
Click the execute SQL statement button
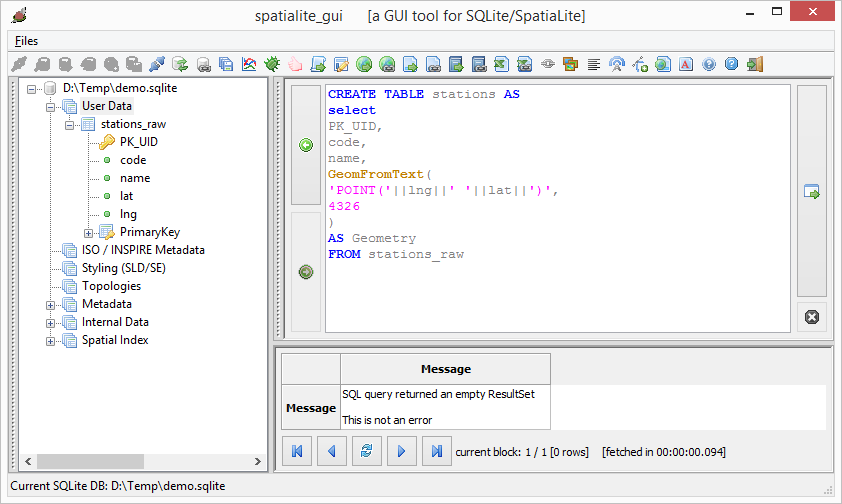point(811,191)
